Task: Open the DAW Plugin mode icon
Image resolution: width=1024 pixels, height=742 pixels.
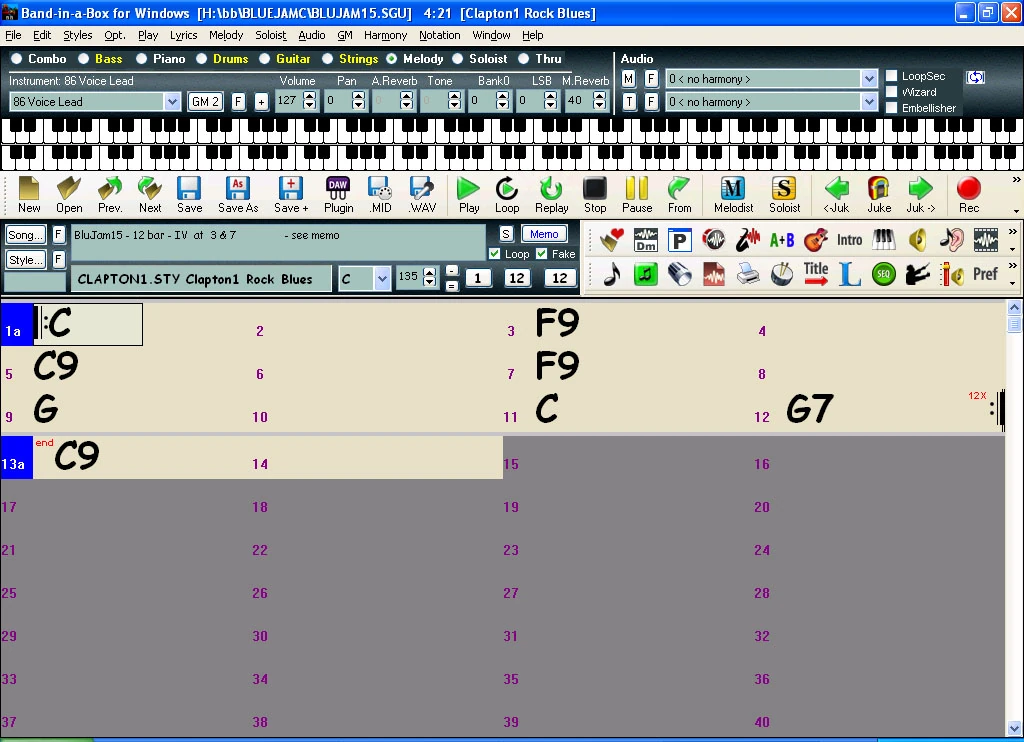Action: coord(338,195)
